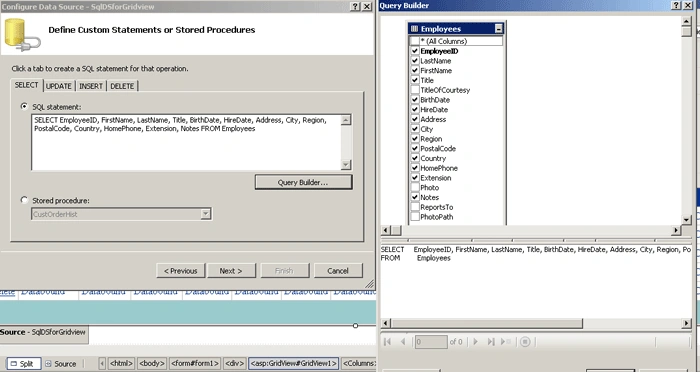Click tag navigator left arrow
This screenshot has width=700, height=372.
102,364
